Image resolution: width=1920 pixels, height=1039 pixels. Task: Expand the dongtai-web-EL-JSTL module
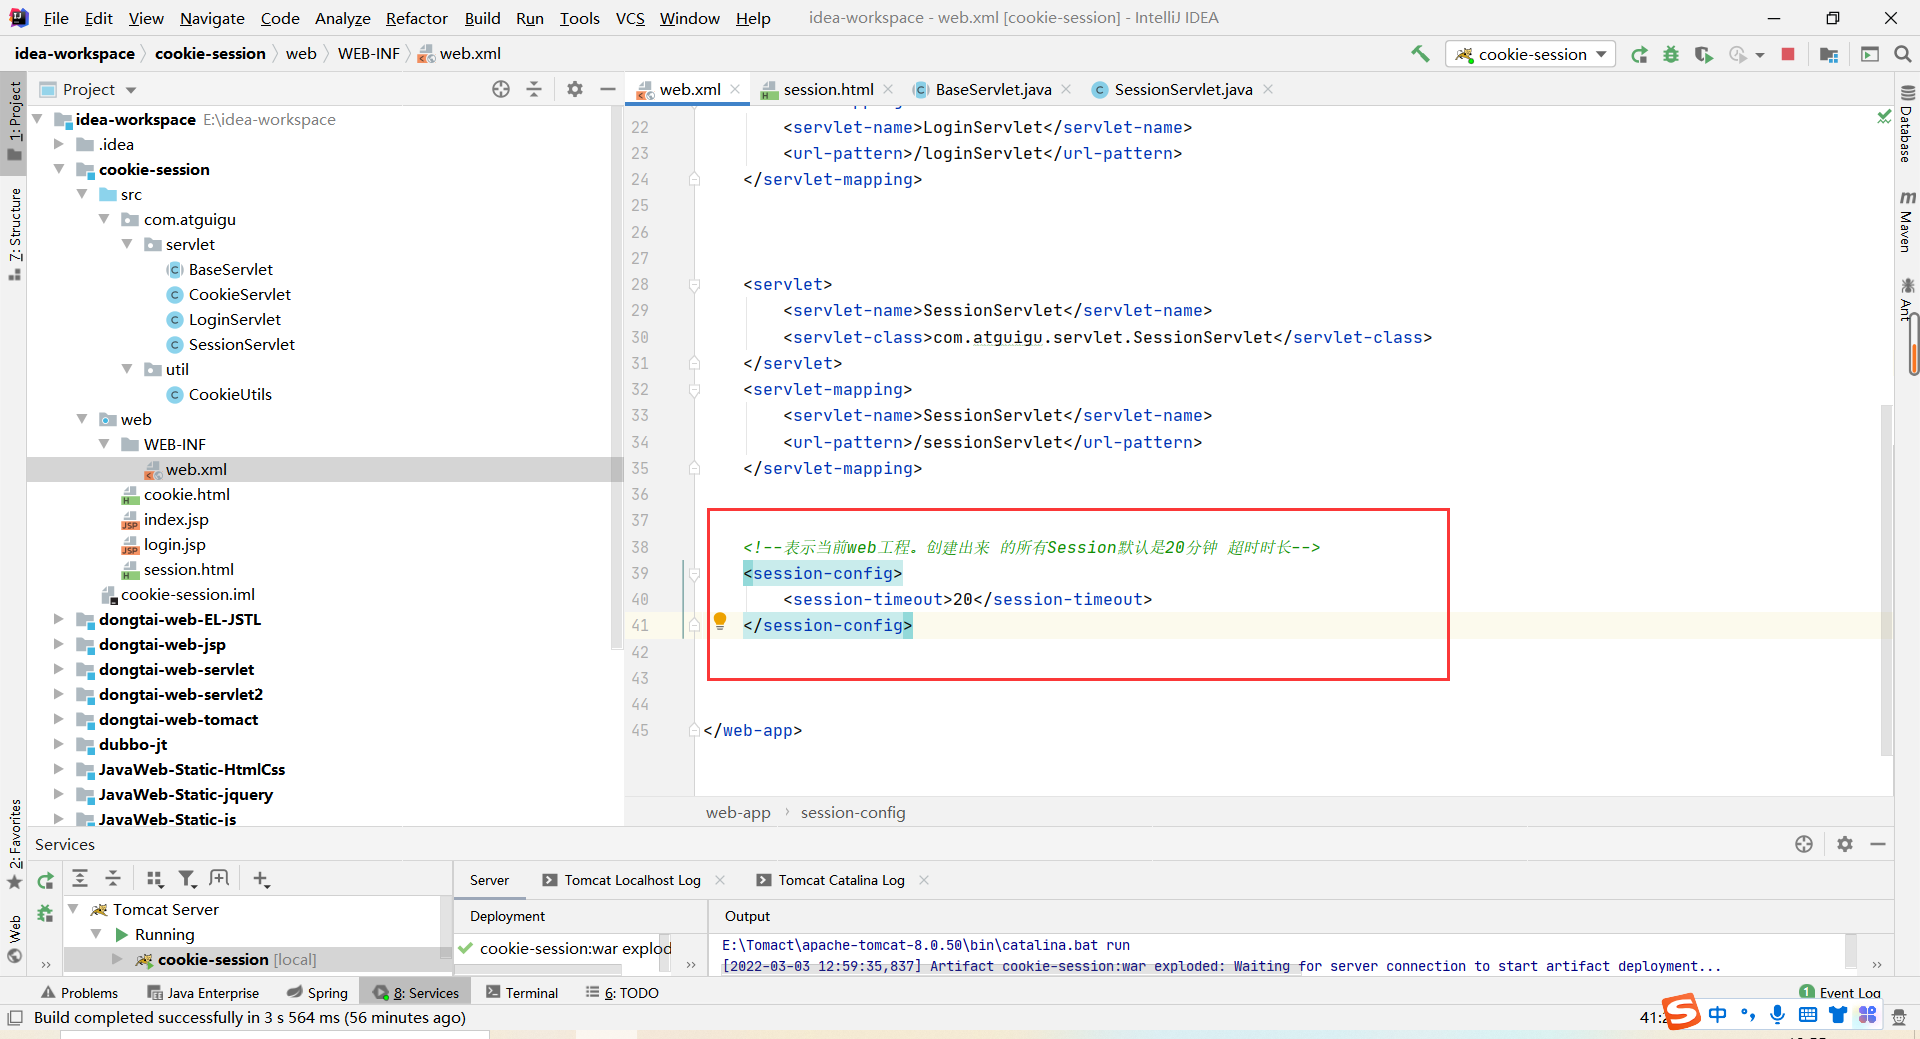[x=59, y=619]
